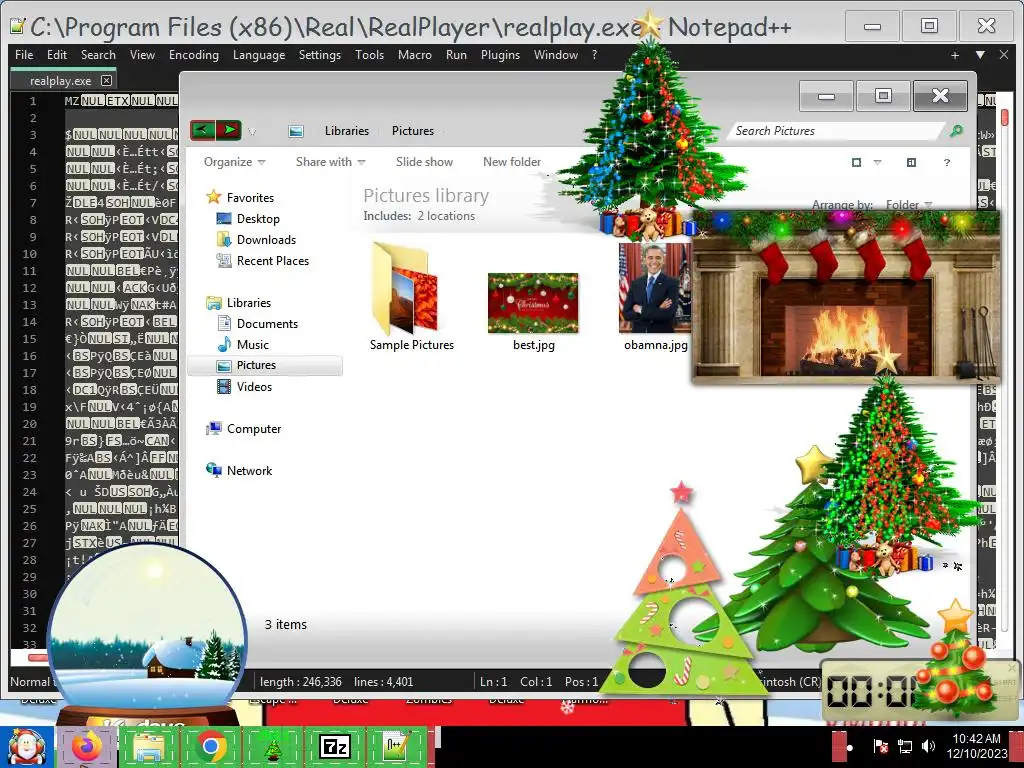The image size is (1024, 768).
Task: Click the Pictures library address icon
Action: [x=296, y=131]
